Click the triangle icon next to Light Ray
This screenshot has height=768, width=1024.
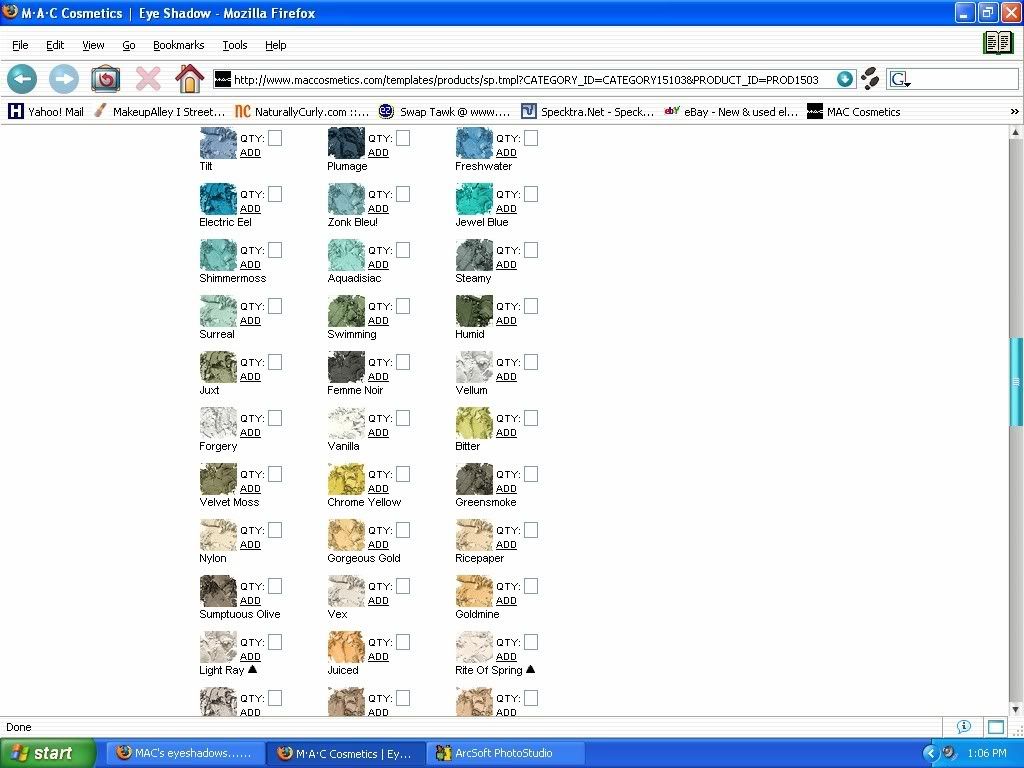[x=253, y=669]
